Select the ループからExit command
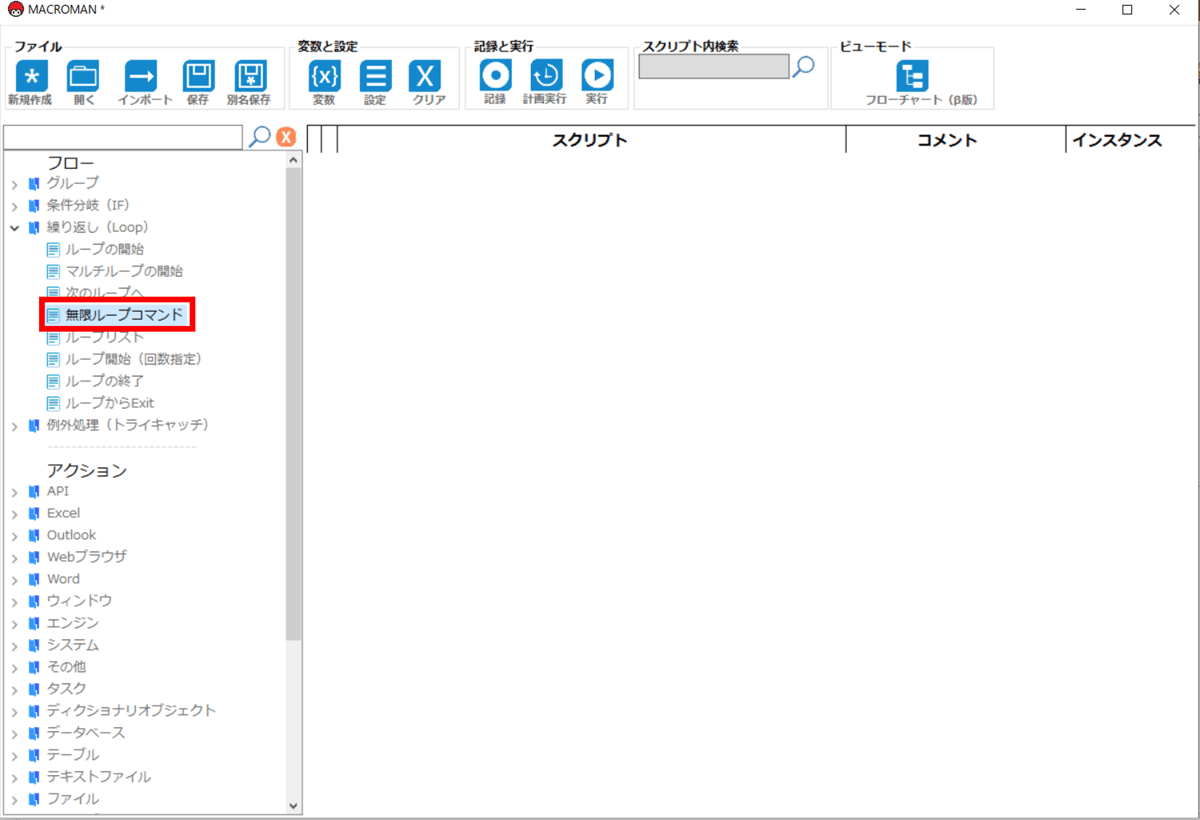 109,403
